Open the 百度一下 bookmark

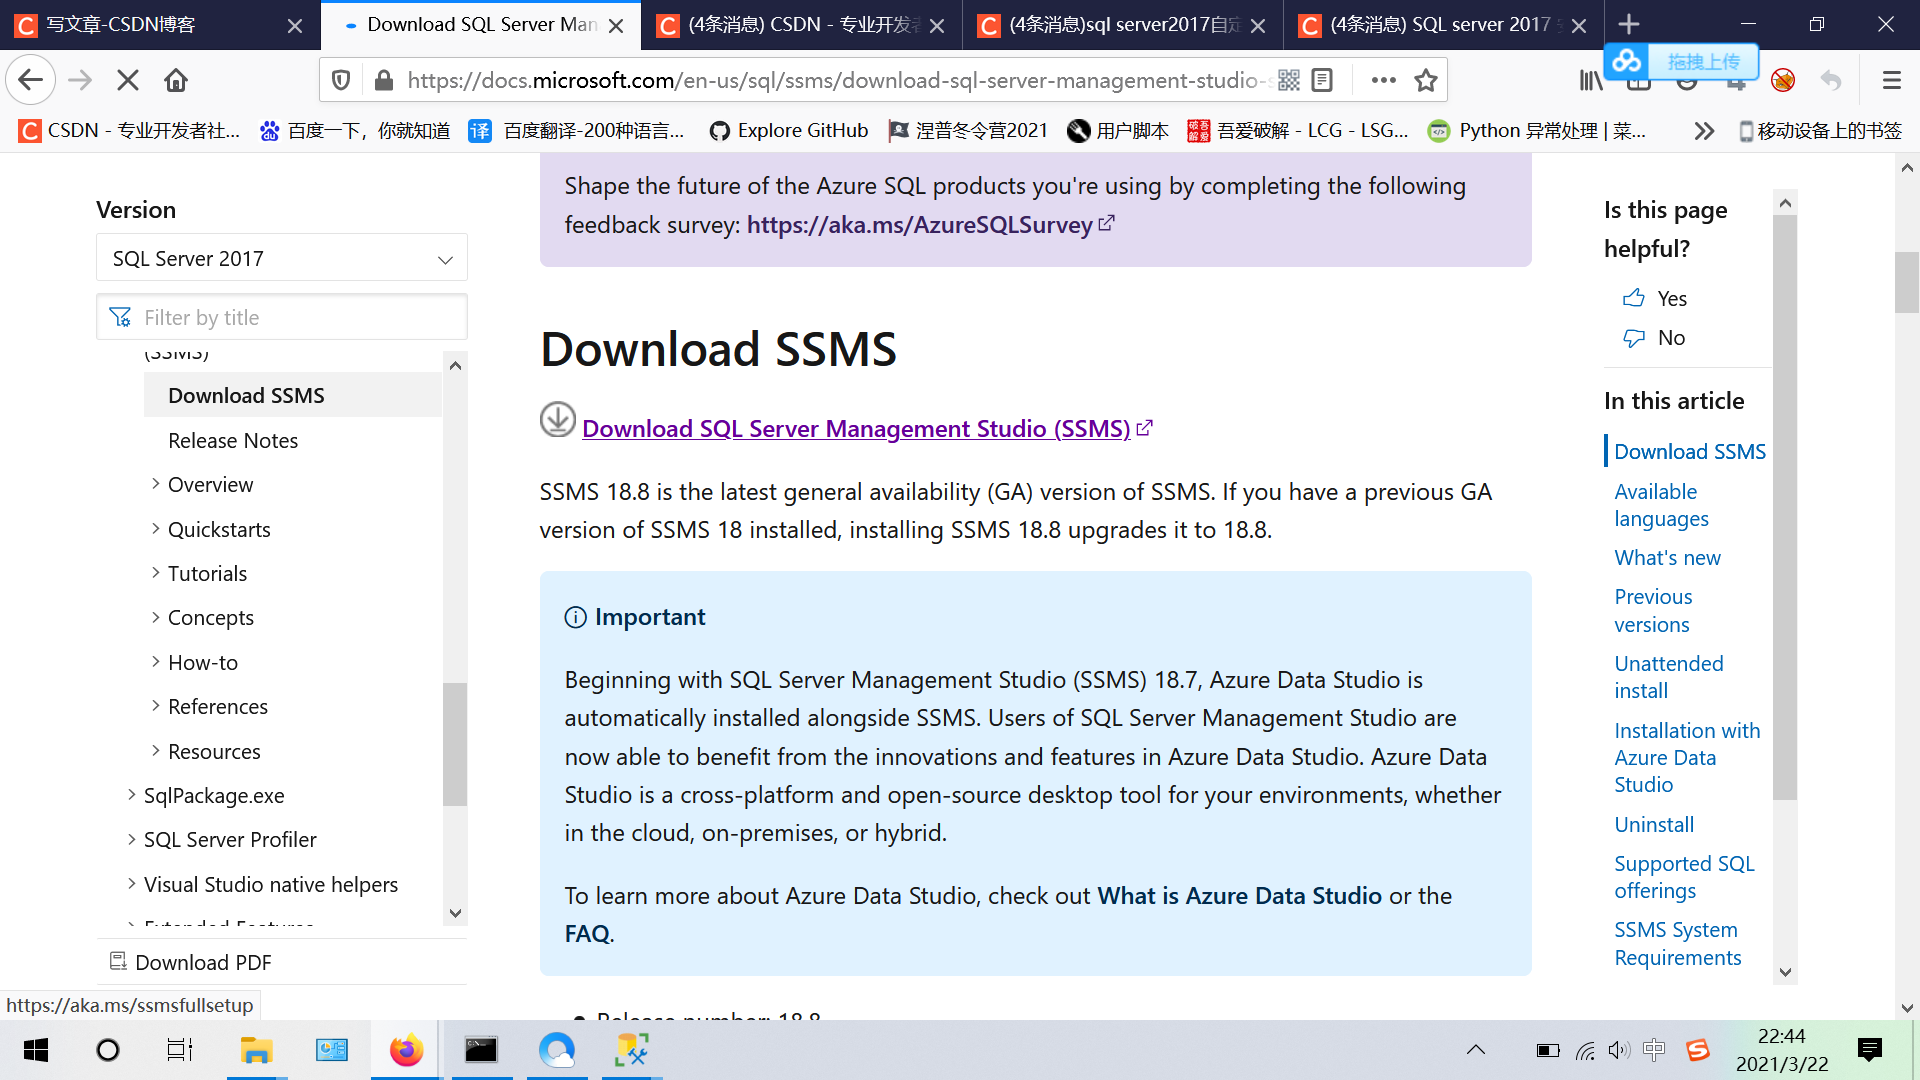coord(355,131)
